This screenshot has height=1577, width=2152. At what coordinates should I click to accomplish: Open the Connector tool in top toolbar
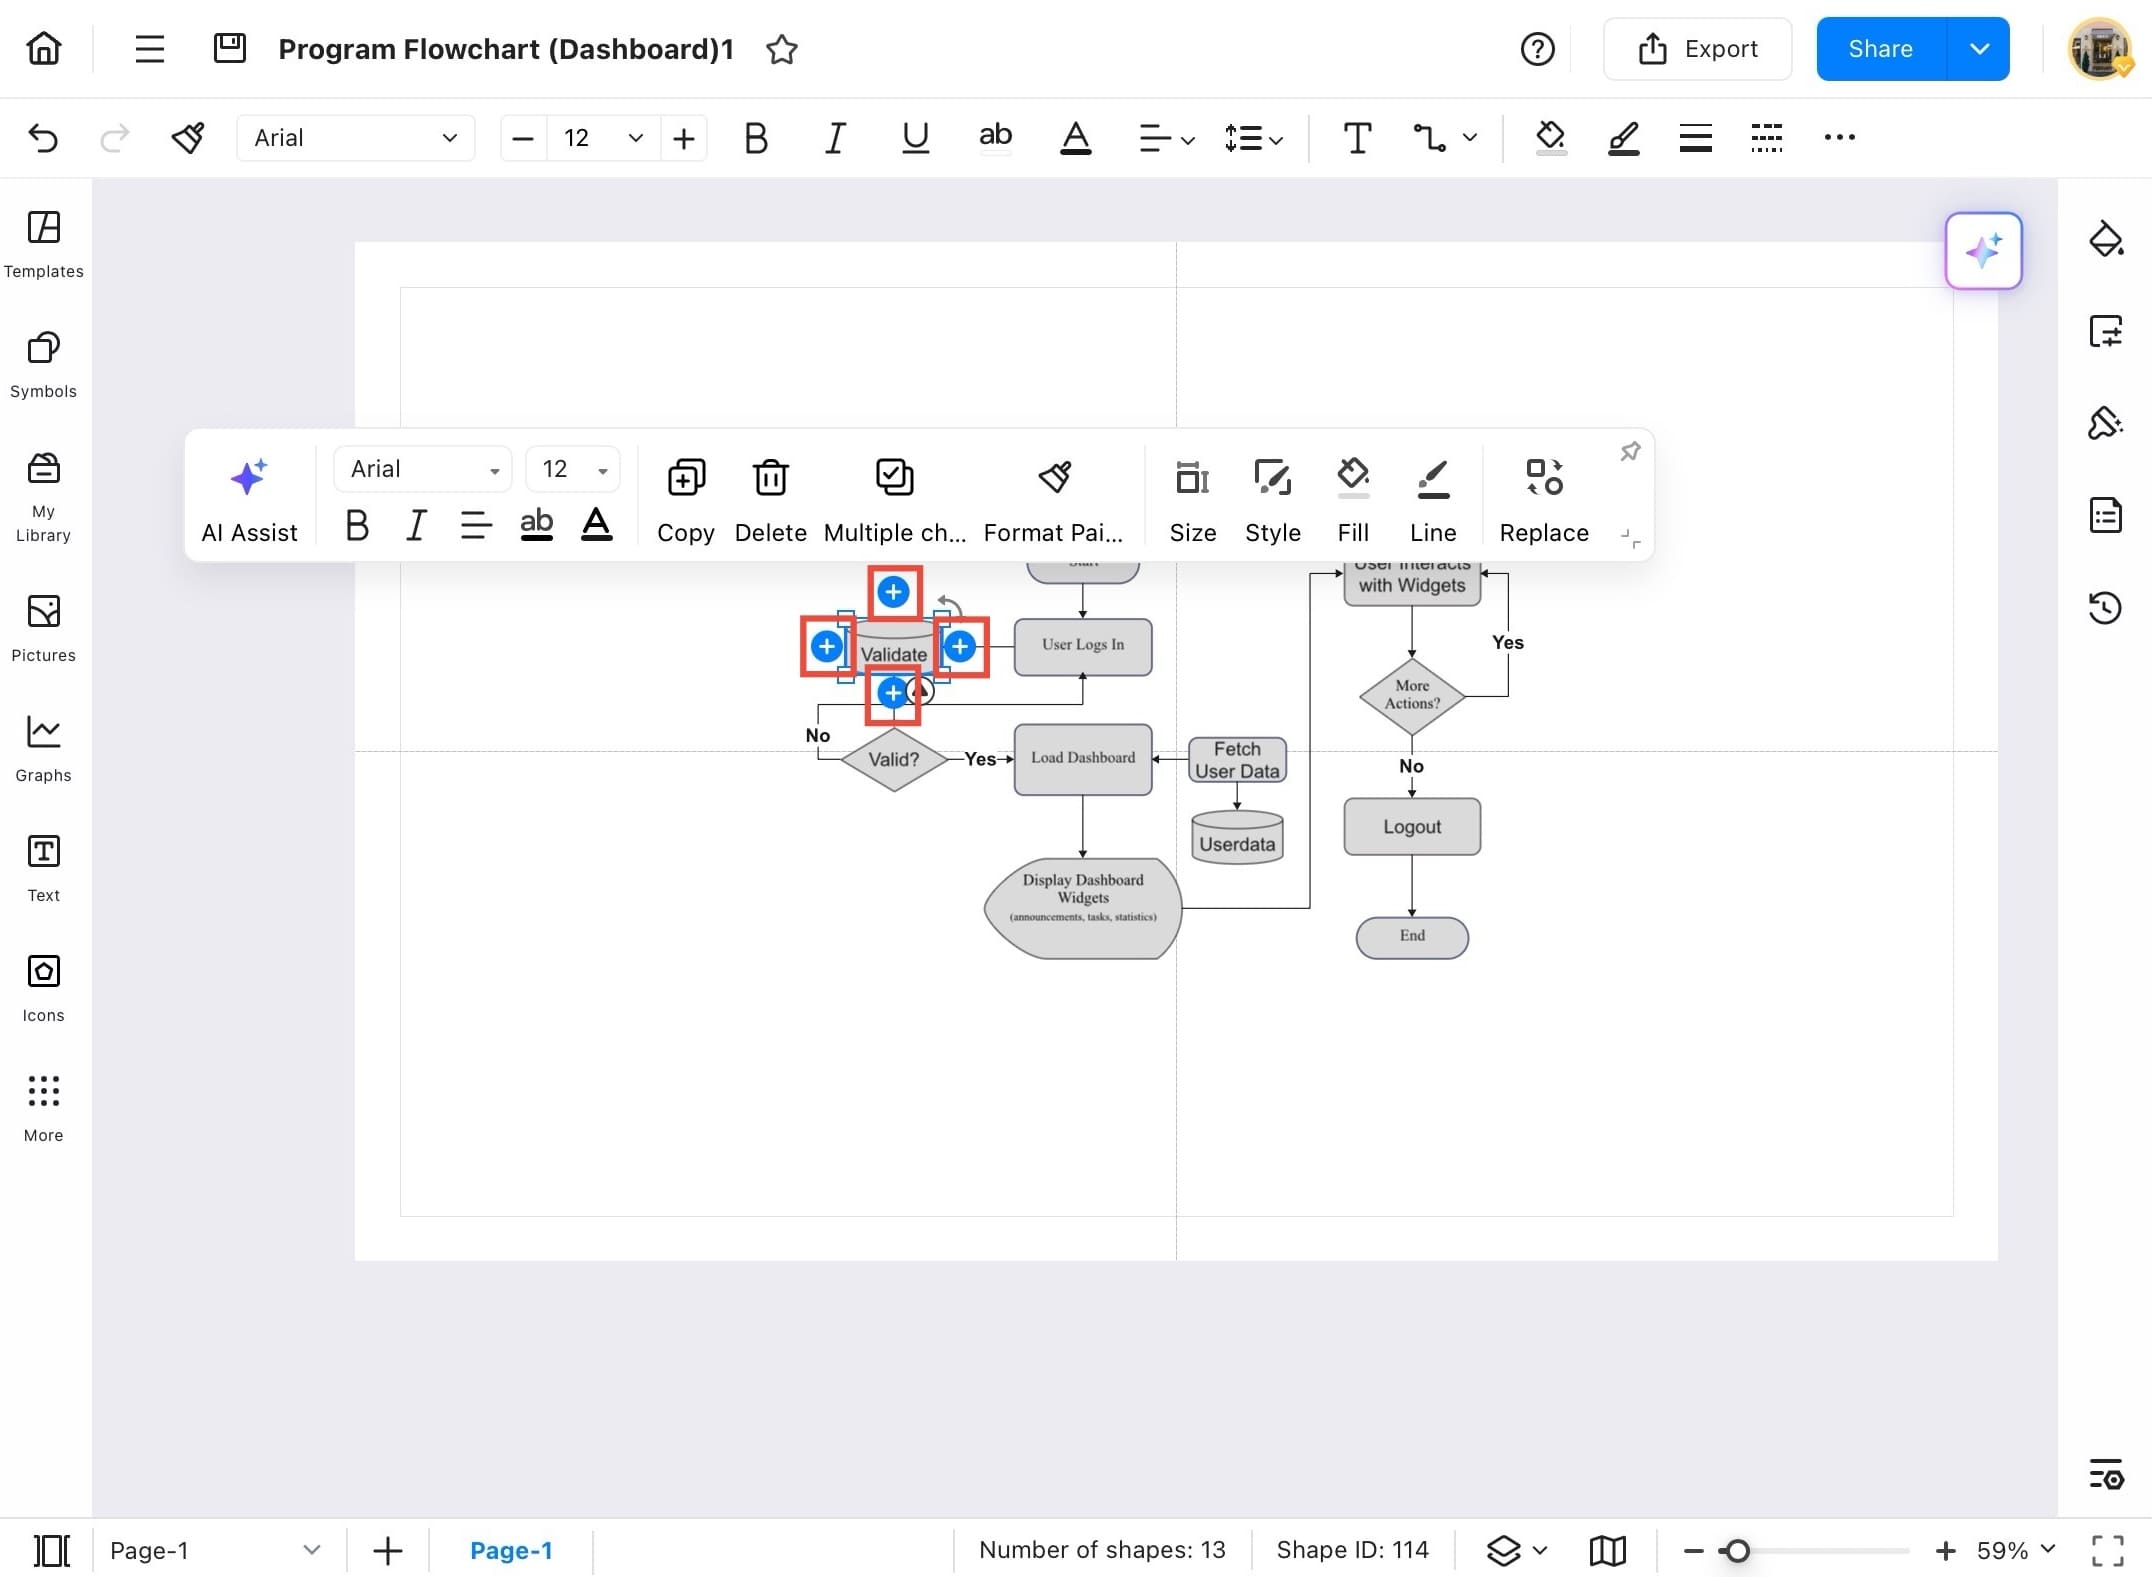[1430, 138]
